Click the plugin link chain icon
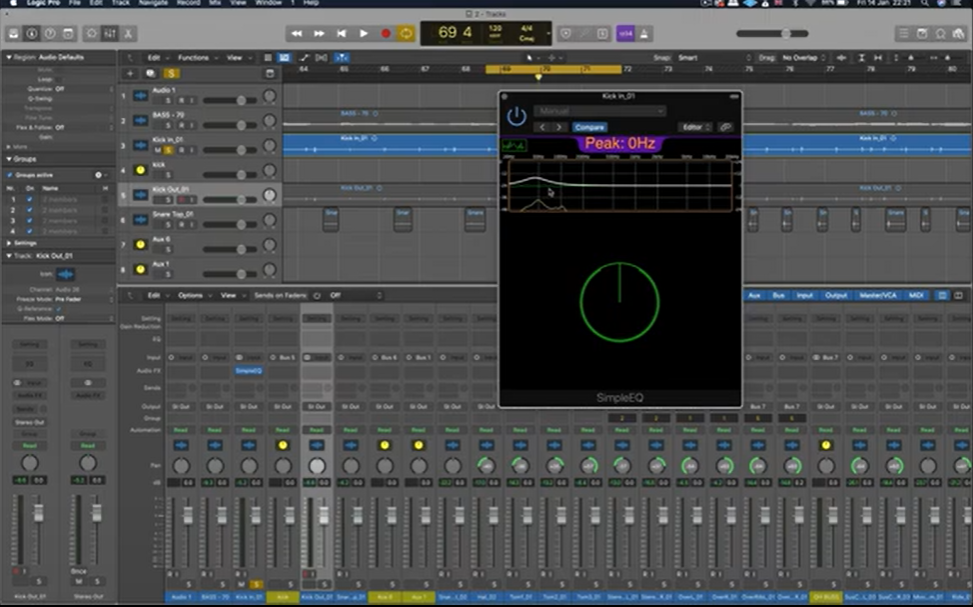973x607 pixels. coord(725,127)
